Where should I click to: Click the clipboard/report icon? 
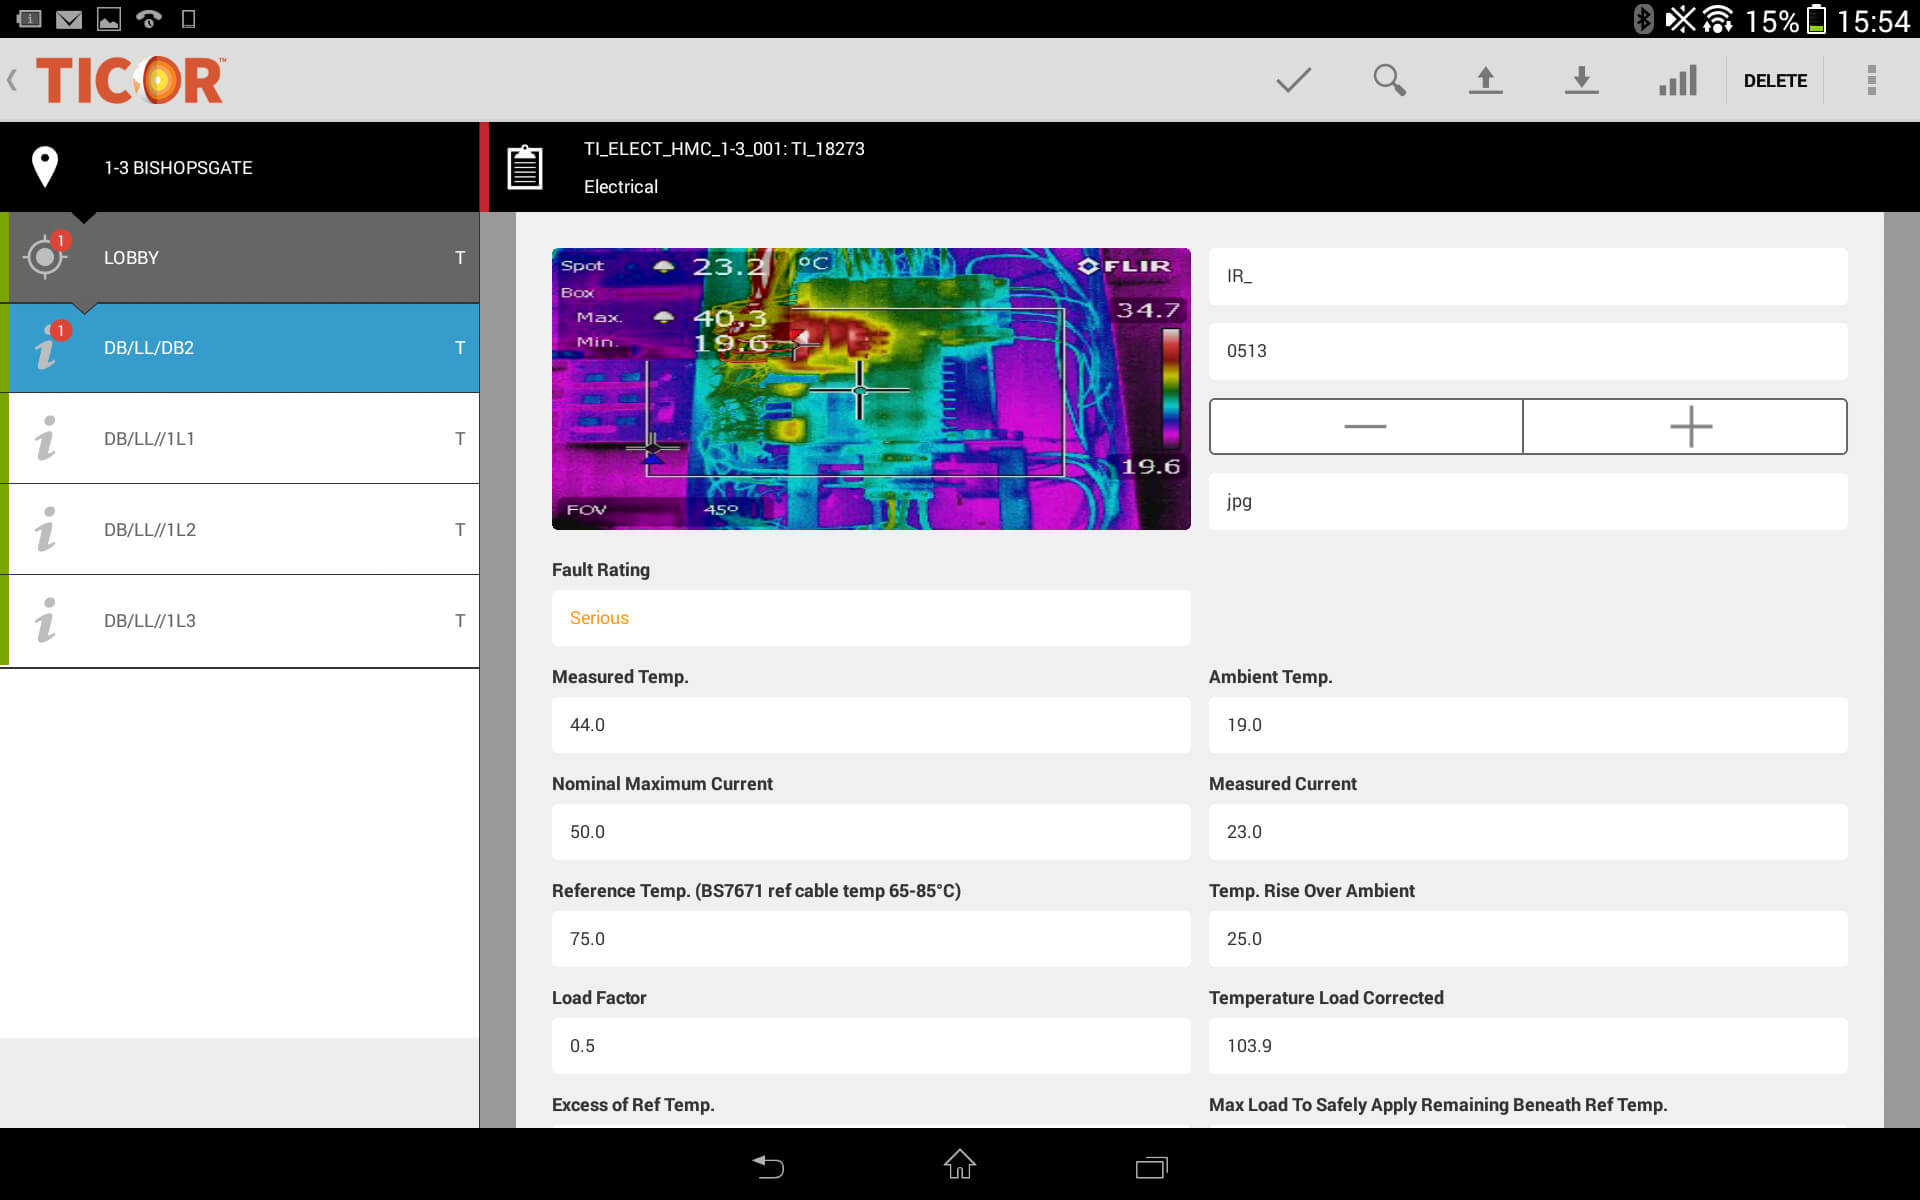(x=528, y=165)
